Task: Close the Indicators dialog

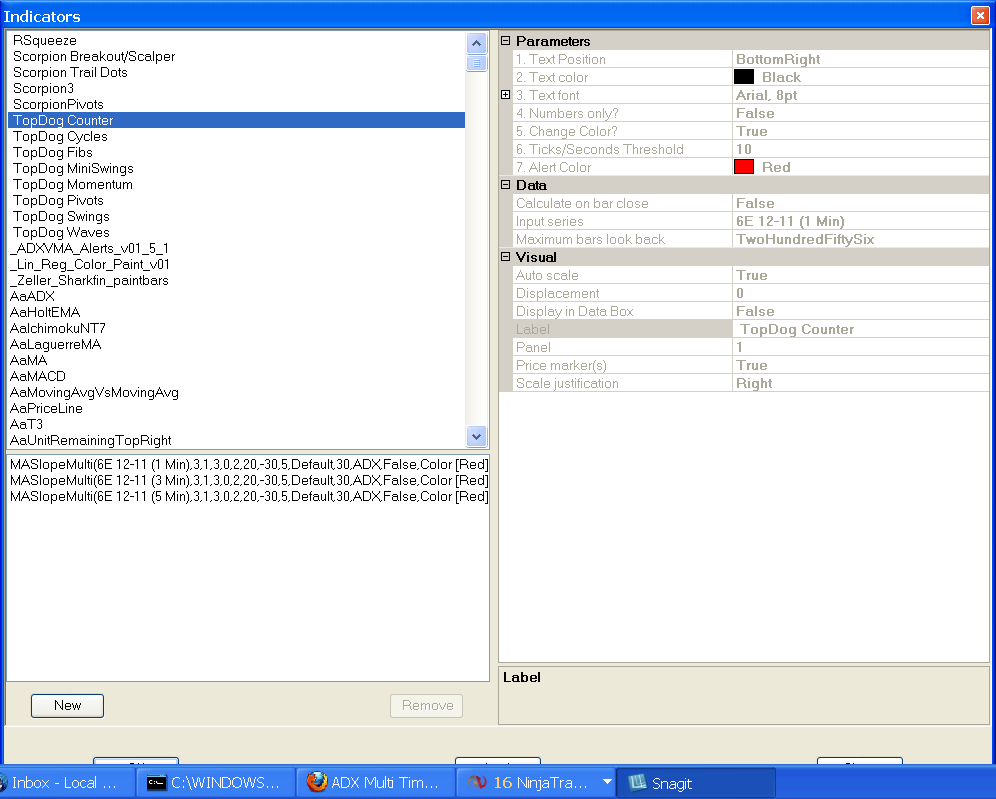Action: (980, 15)
